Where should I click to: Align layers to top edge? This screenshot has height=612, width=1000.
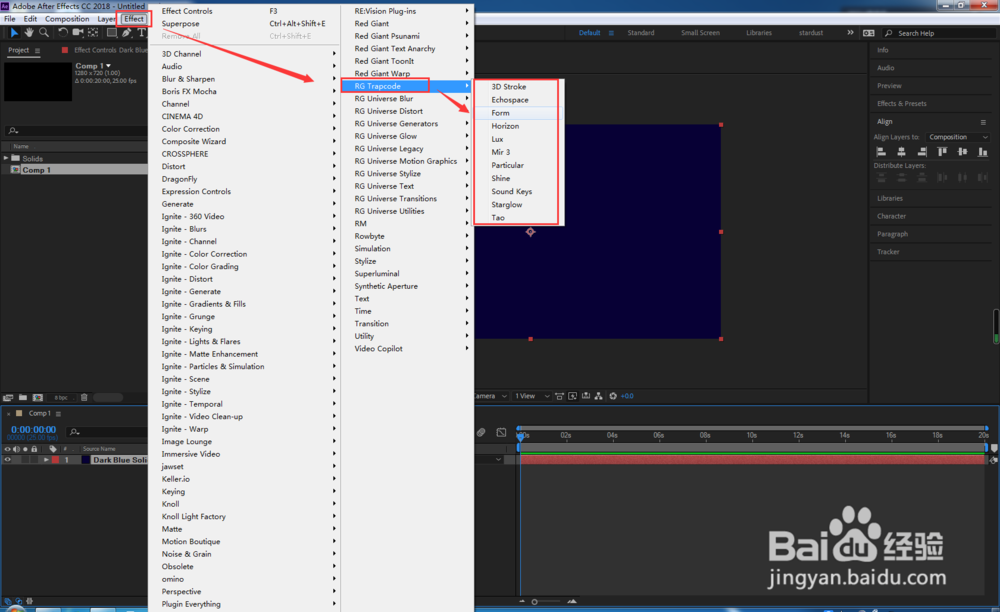942,152
